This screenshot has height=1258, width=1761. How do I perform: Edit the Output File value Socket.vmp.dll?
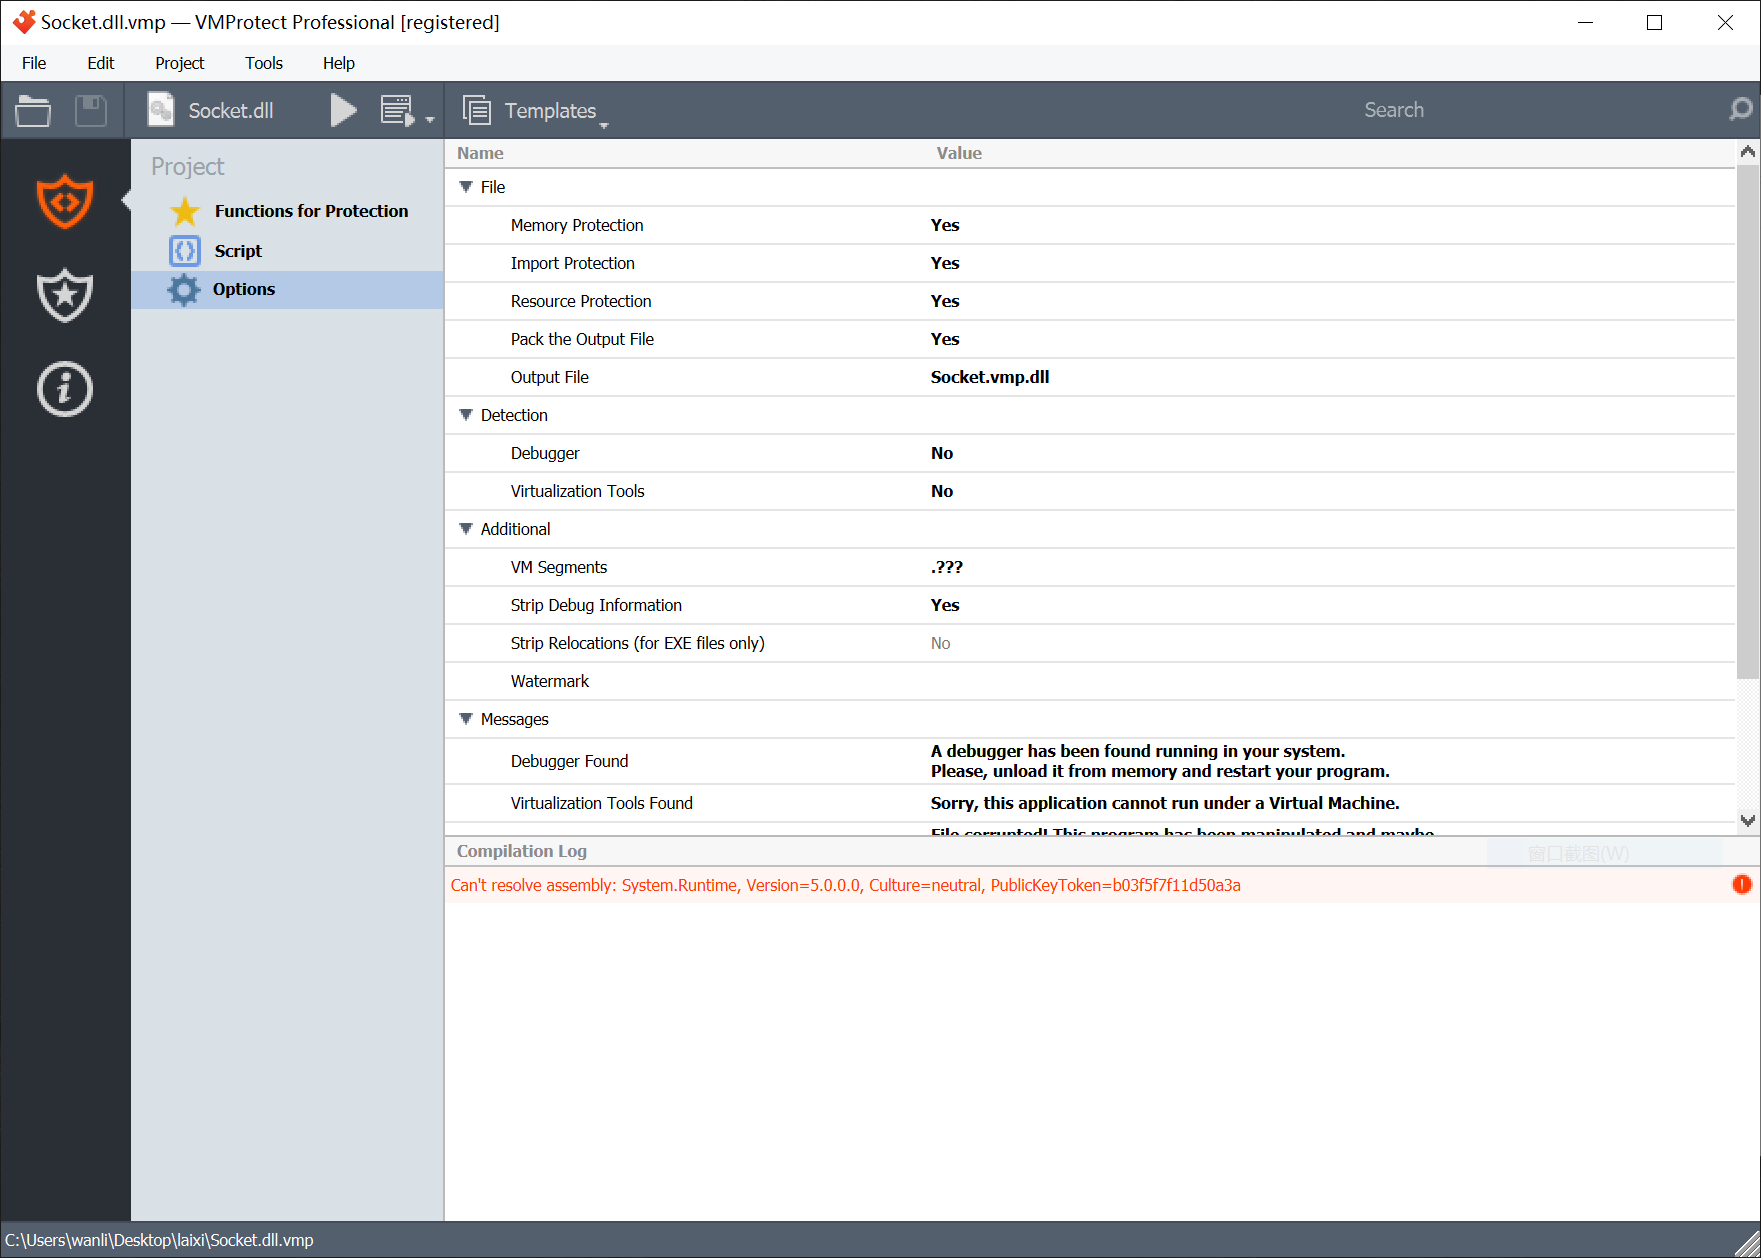coord(990,377)
